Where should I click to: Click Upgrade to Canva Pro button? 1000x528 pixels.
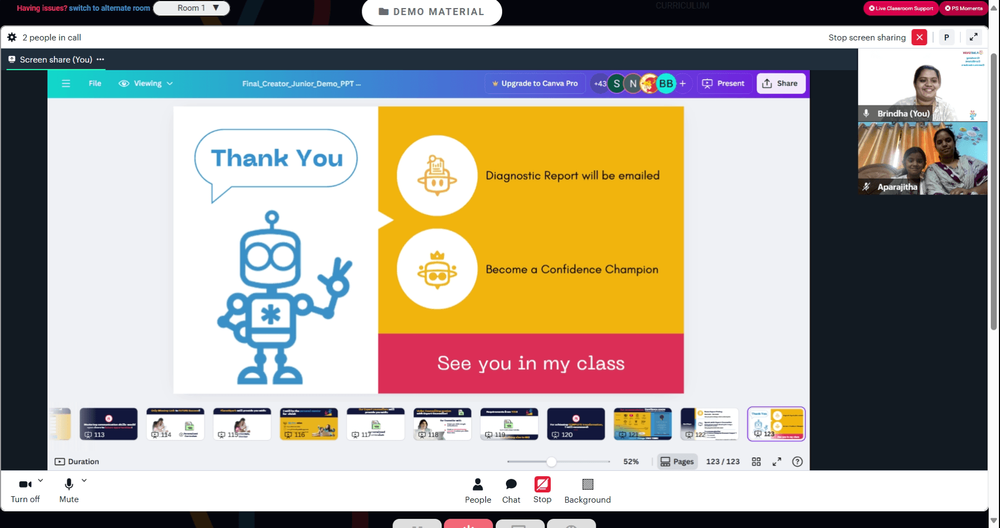(534, 84)
